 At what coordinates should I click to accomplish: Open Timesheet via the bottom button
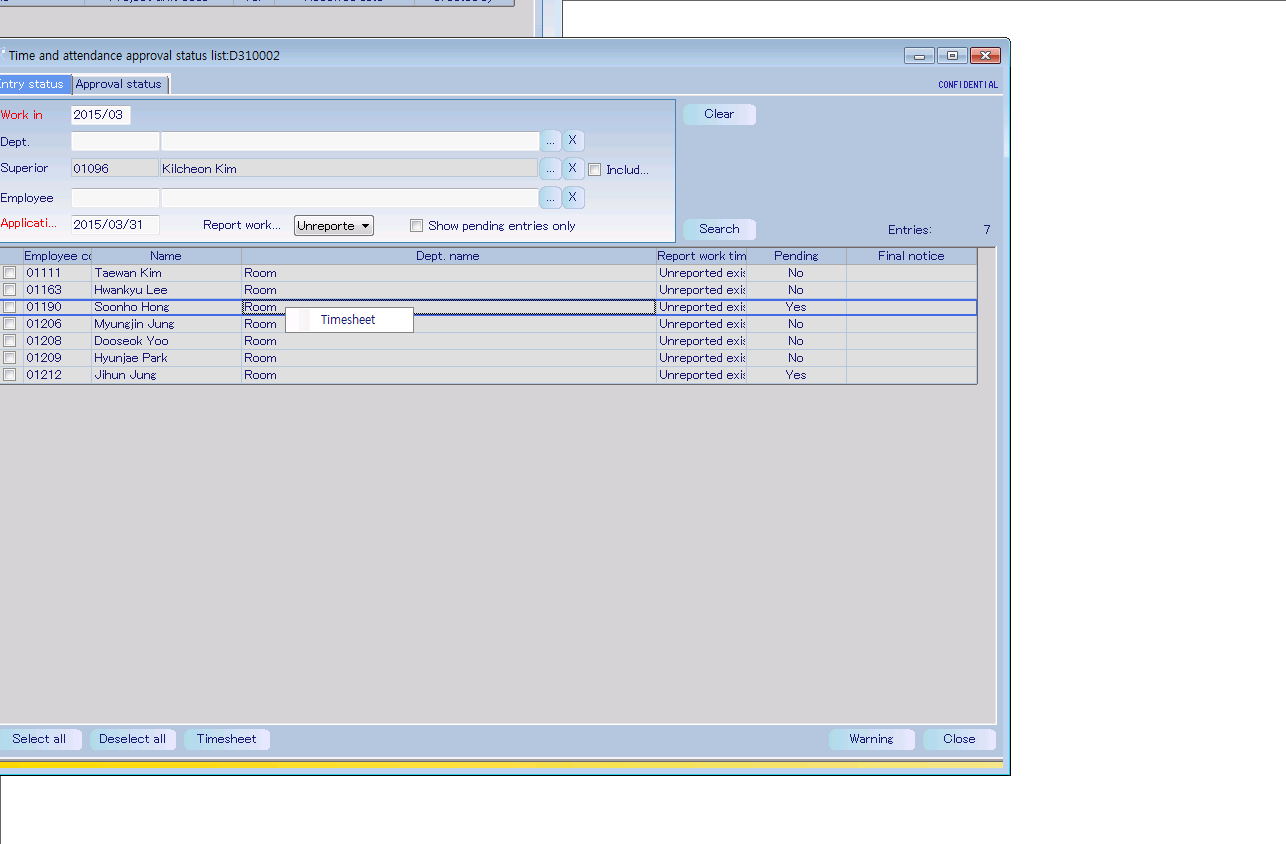pyautogui.click(x=226, y=739)
